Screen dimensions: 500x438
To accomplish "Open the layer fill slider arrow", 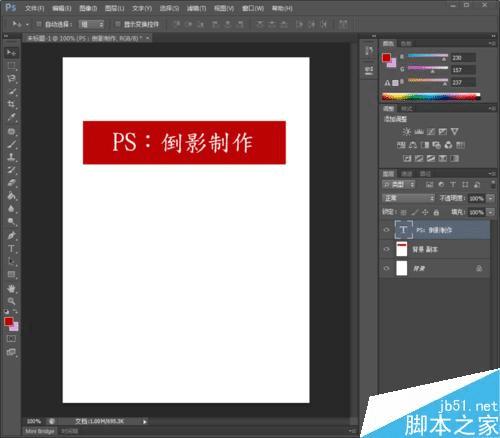I will 491,212.
